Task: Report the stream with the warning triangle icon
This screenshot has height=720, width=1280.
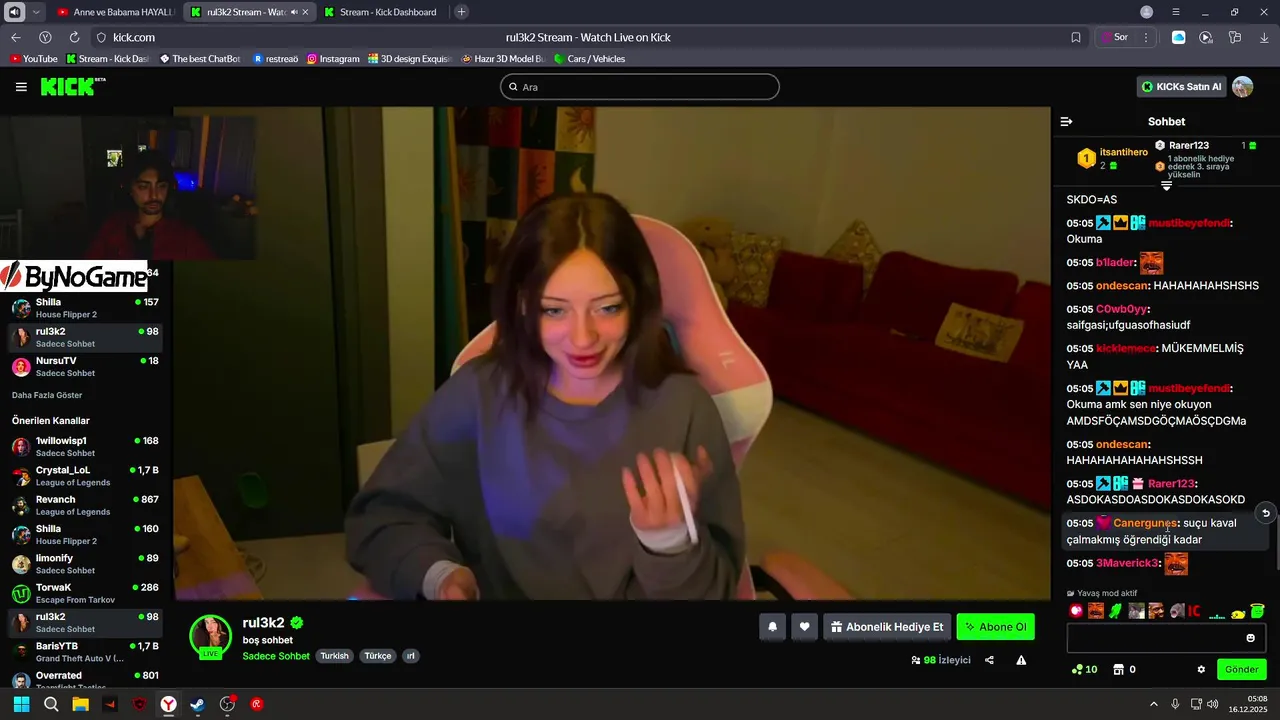Action: pyautogui.click(x=1021, y=660)
